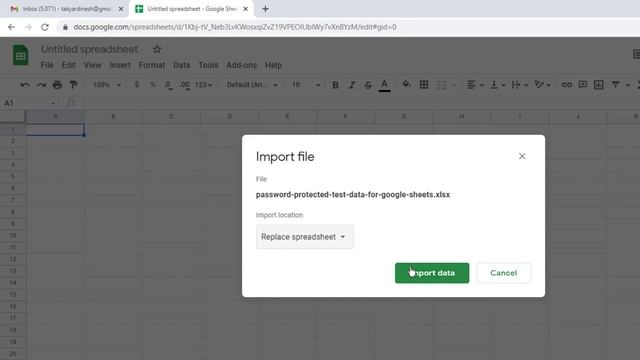Format as currency dollar icon
640x360 pixels.
(137, 85)
